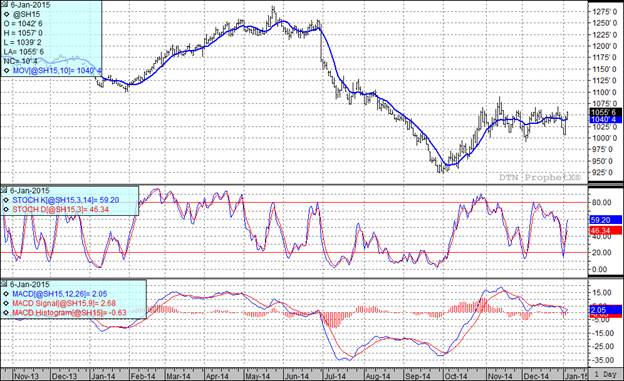Click the Dec-13 date on time axis

tap(64, 376)
